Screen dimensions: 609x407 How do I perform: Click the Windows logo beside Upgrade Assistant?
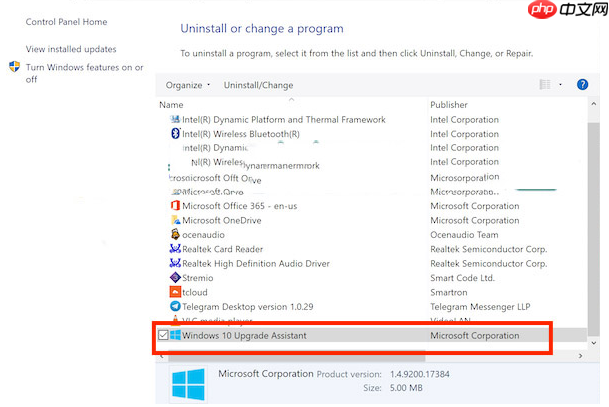click(175, 335)
